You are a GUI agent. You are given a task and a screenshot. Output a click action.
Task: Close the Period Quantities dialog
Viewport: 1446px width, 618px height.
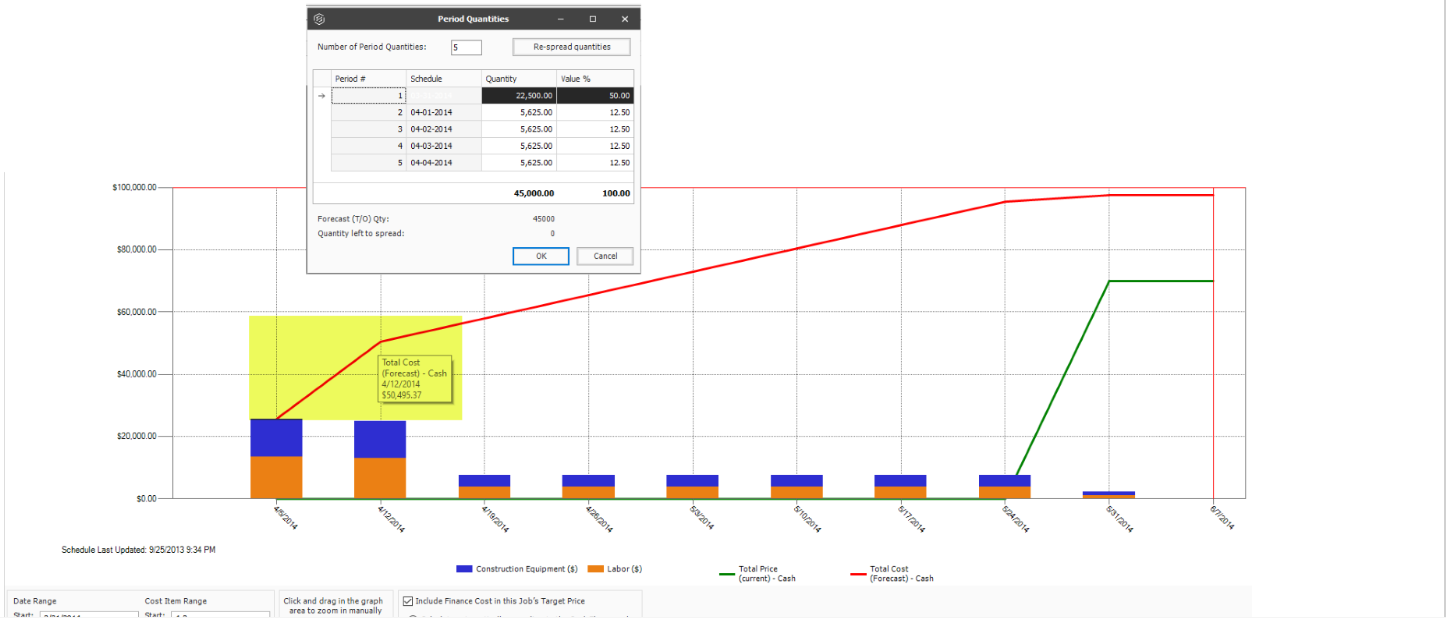pos(625,19)
